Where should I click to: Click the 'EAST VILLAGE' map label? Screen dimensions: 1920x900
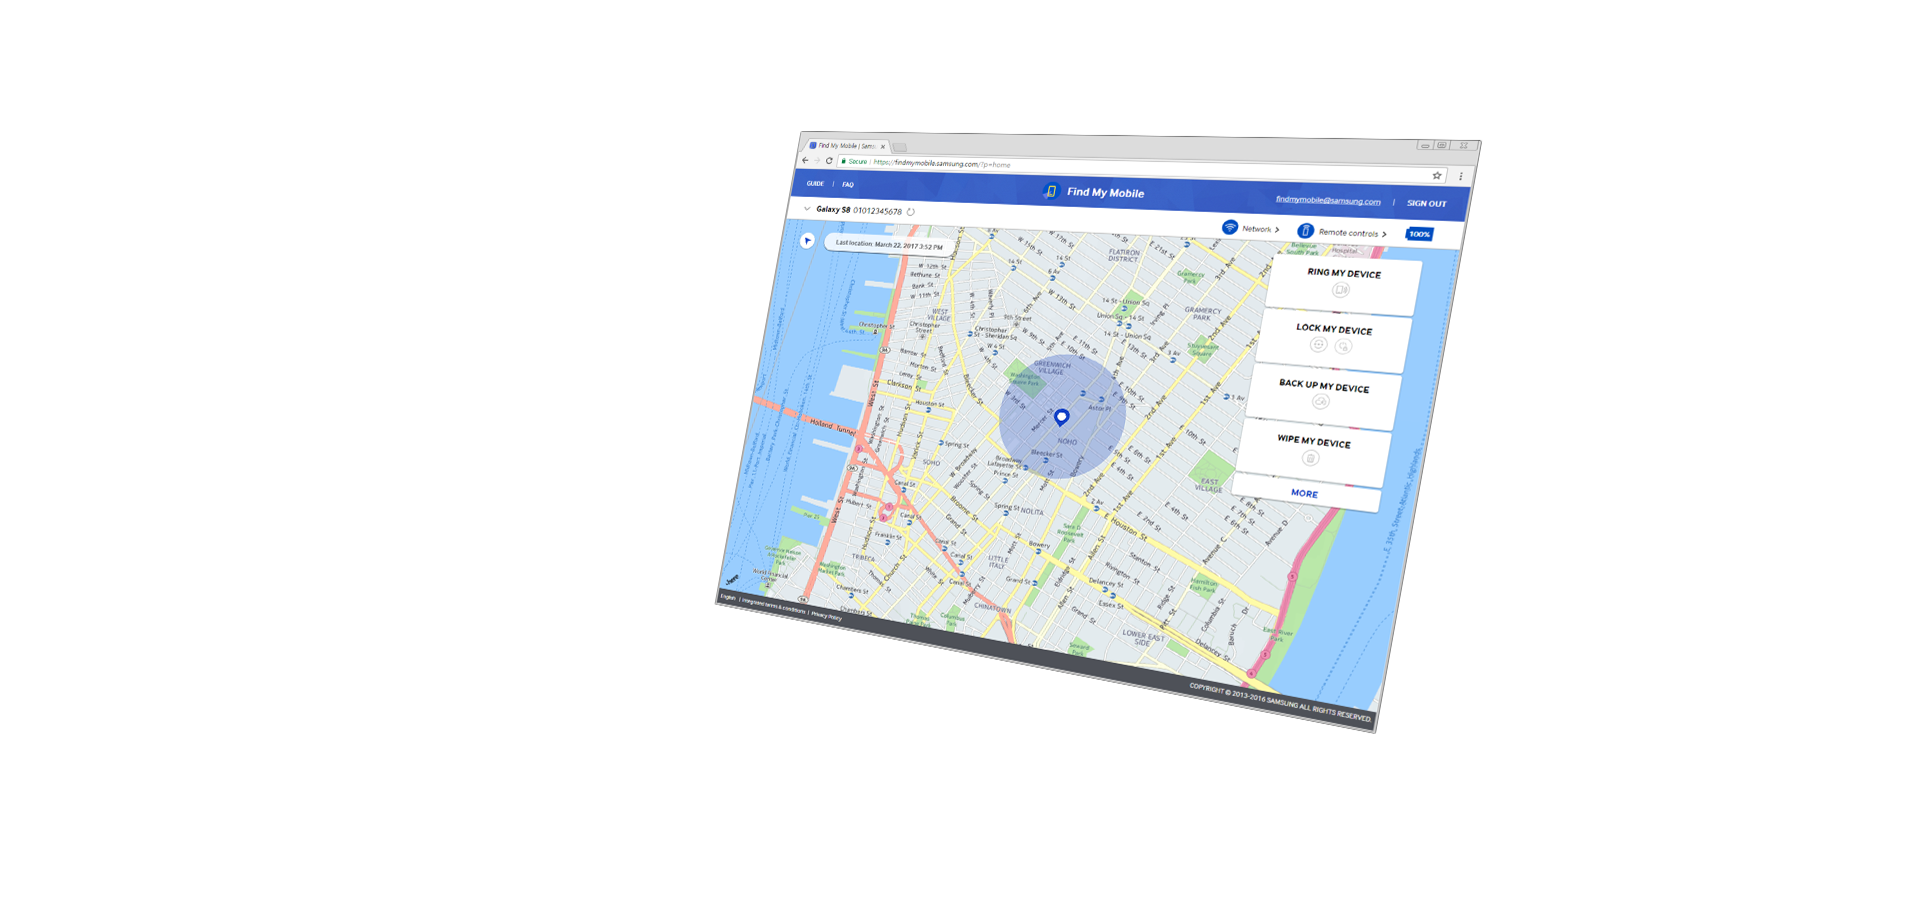1209,485
